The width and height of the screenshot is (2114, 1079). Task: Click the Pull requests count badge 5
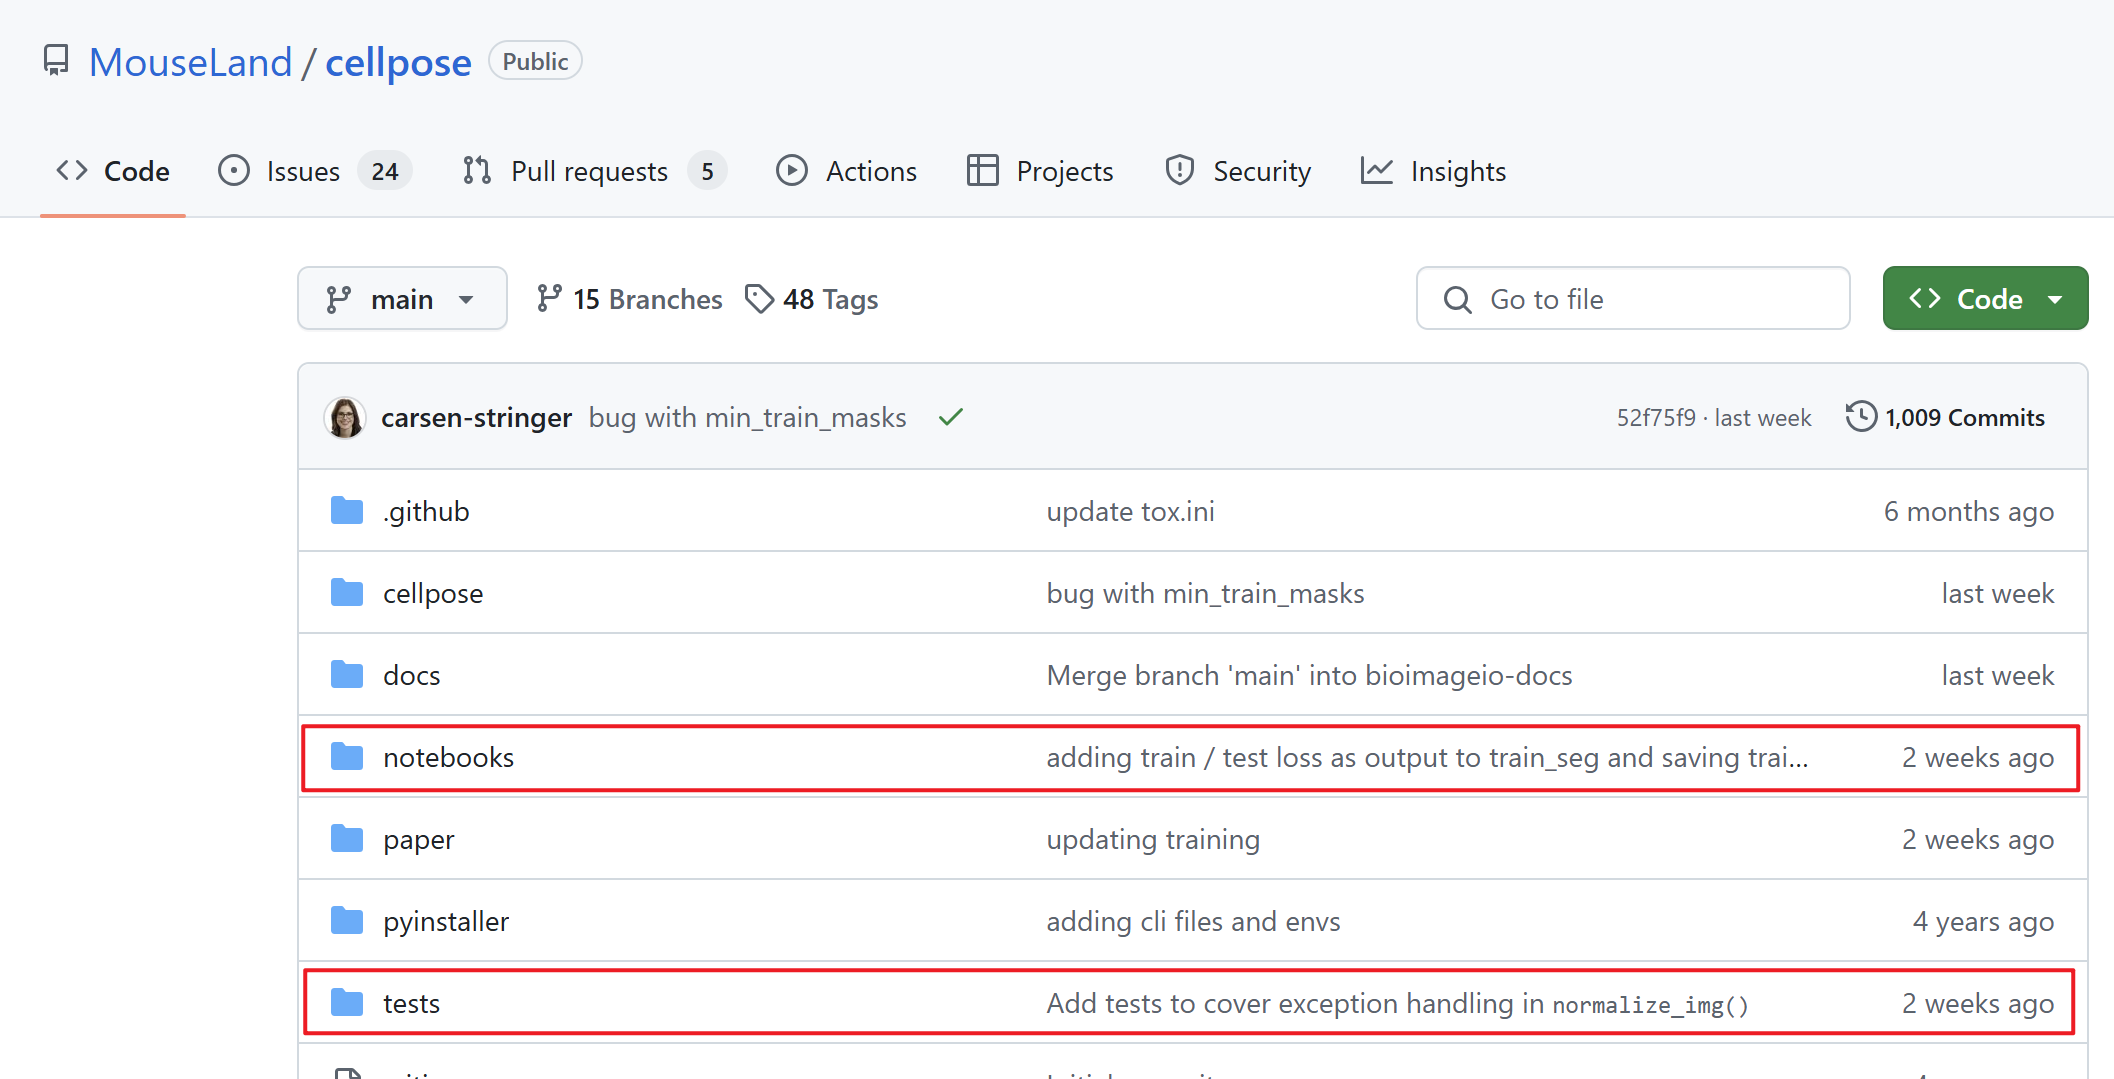(707, 172)
